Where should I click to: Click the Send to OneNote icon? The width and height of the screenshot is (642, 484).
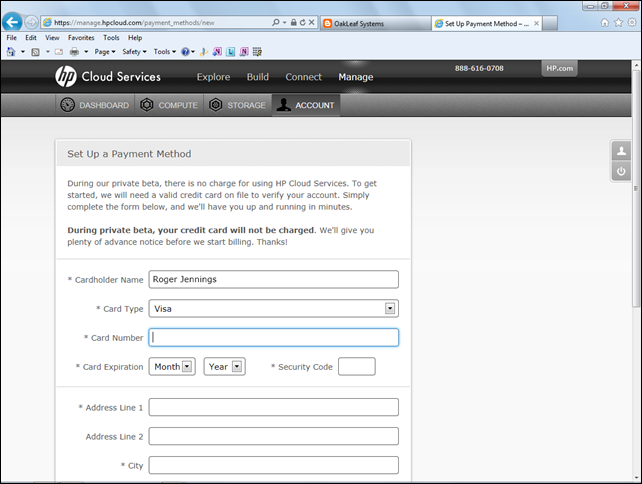point(217,52)
